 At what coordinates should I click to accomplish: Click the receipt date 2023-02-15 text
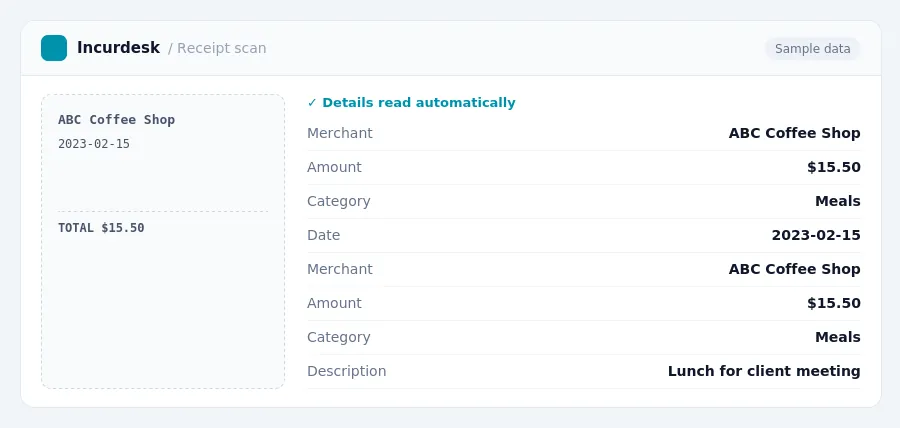(94, 144)
